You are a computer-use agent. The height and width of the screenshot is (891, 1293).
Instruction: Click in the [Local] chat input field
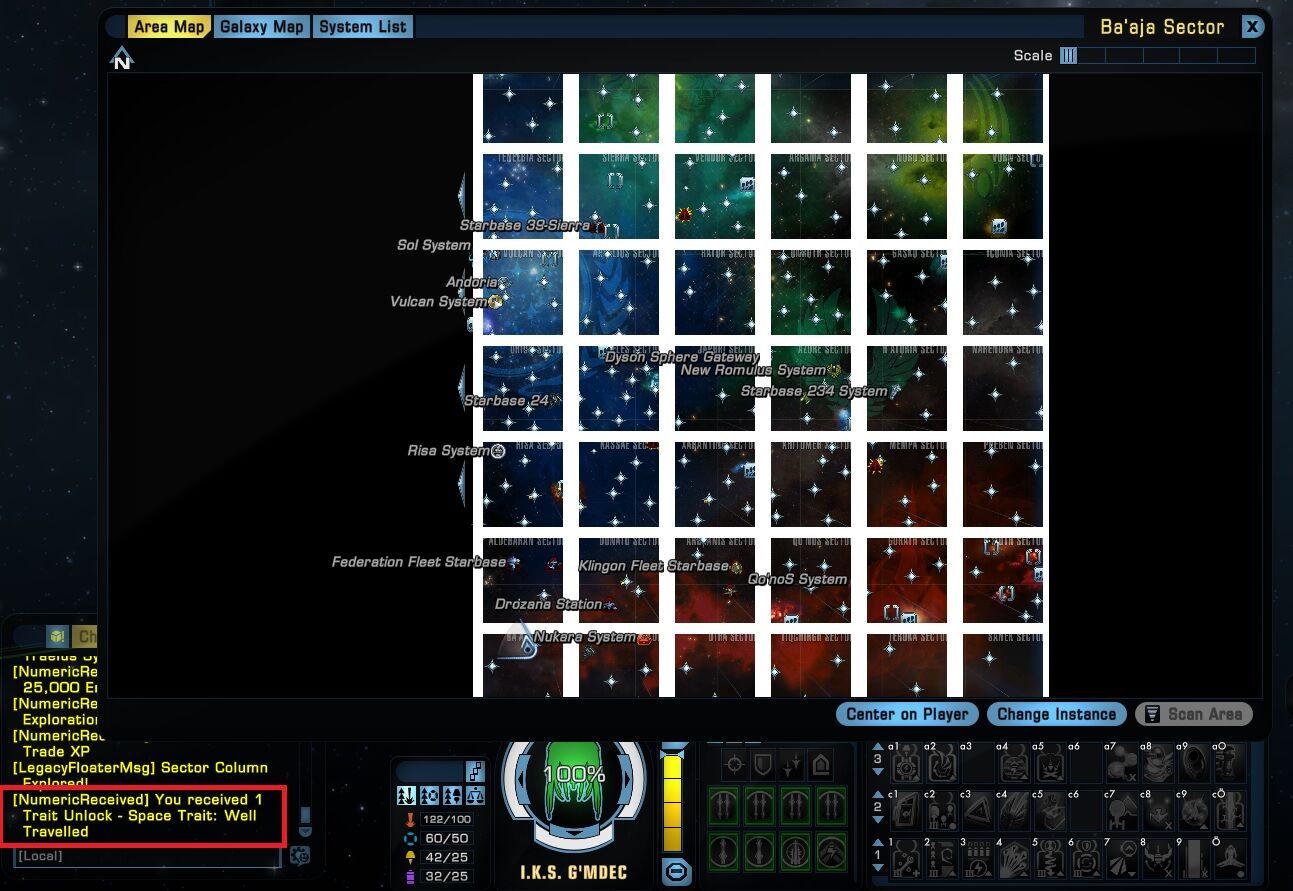tap(147, 856)
